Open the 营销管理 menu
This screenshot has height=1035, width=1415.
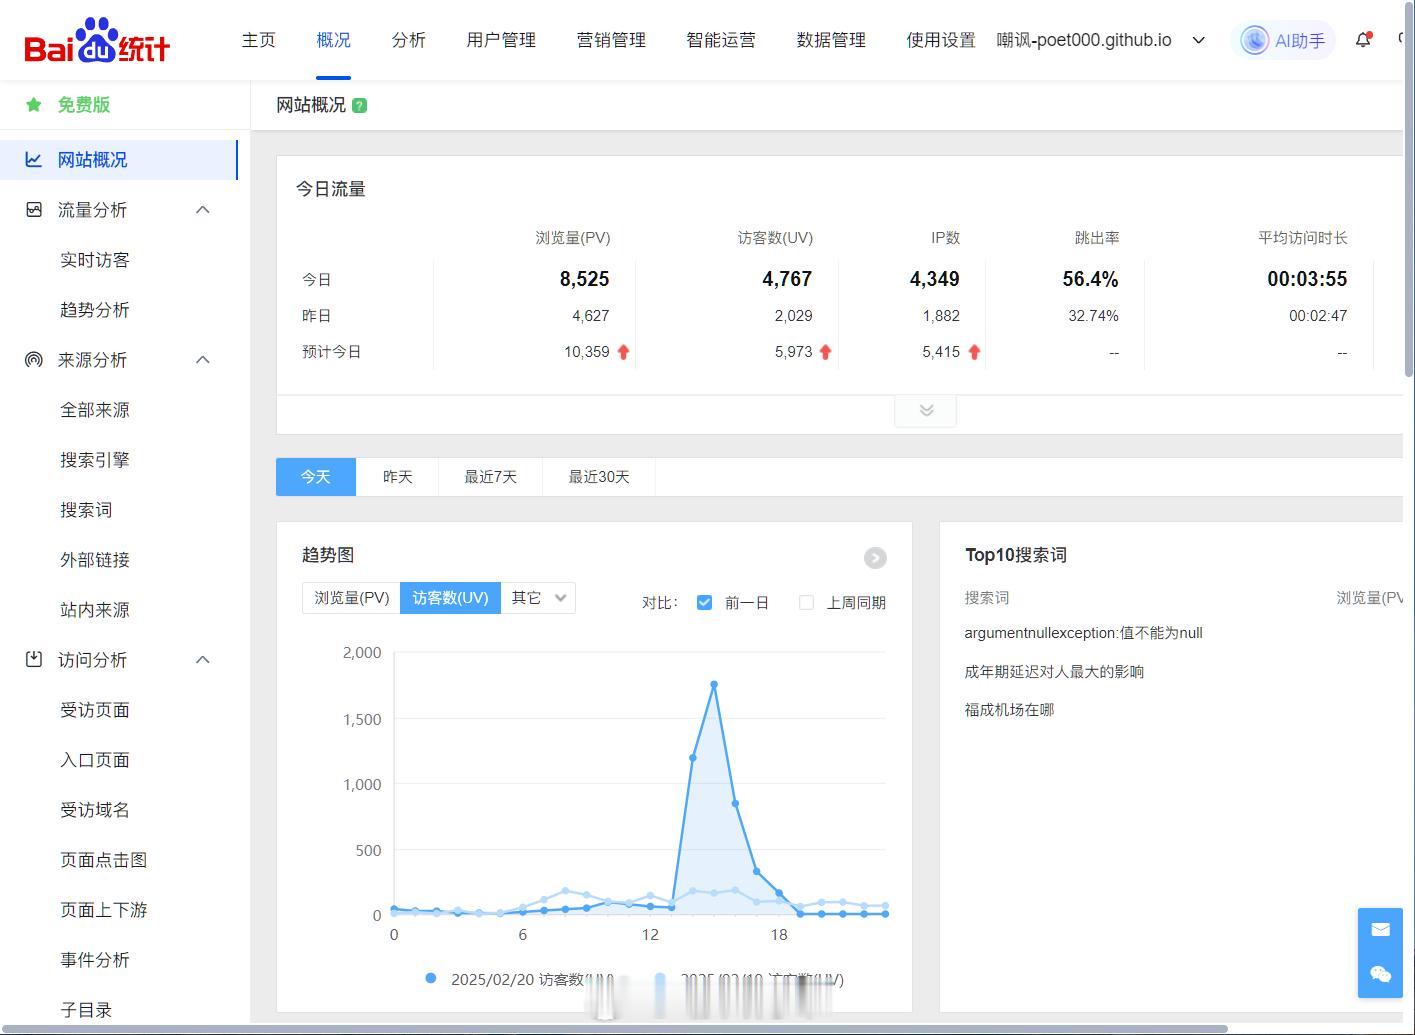click(x=612, y=40)
